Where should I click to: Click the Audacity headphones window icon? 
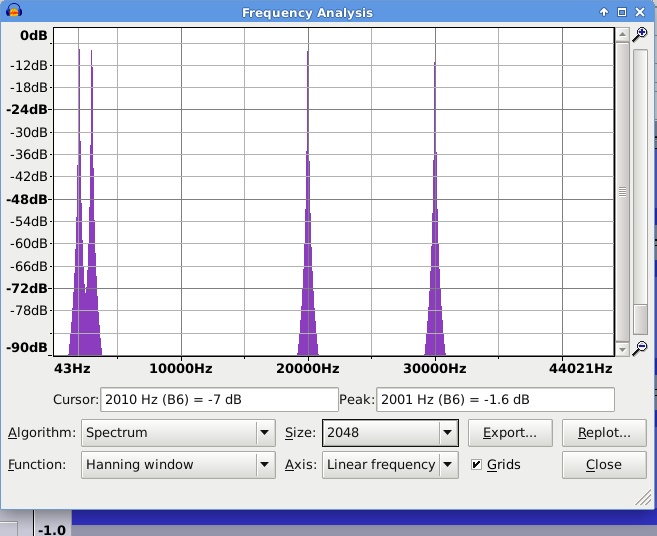(x=14, y=10)
